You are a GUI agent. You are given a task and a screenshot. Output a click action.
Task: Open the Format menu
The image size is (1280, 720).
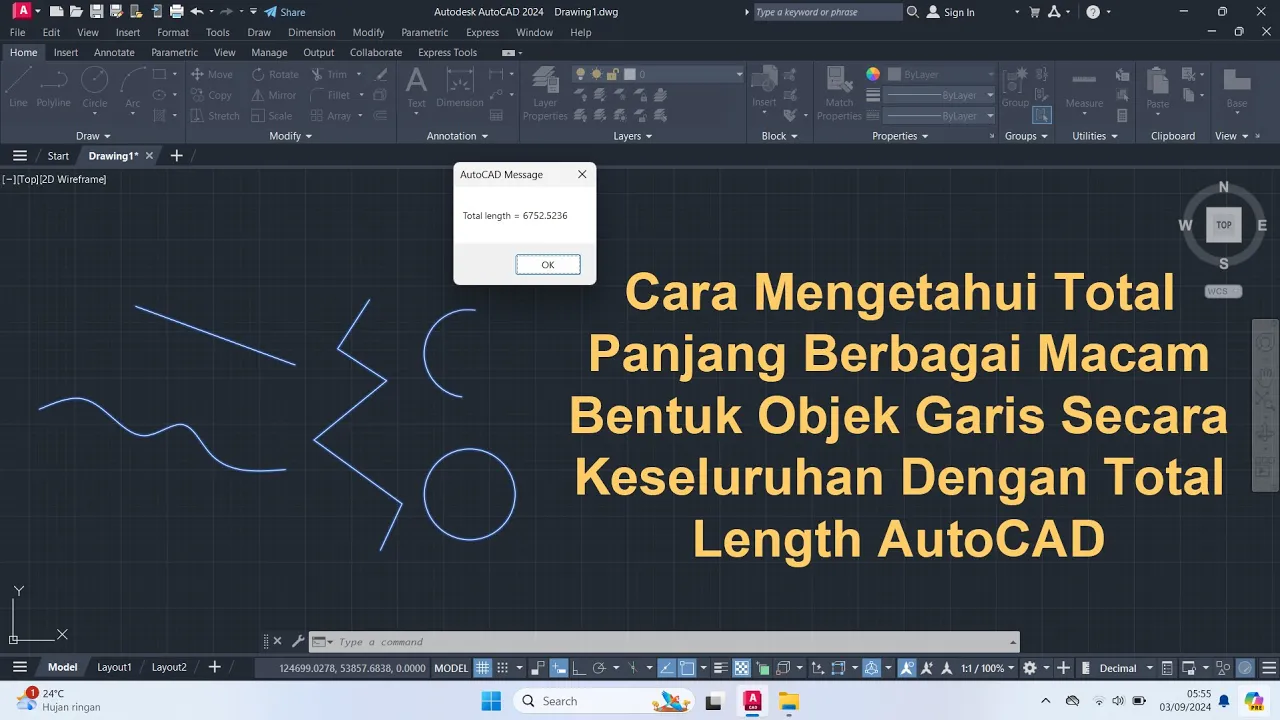[x=173, y=32]
